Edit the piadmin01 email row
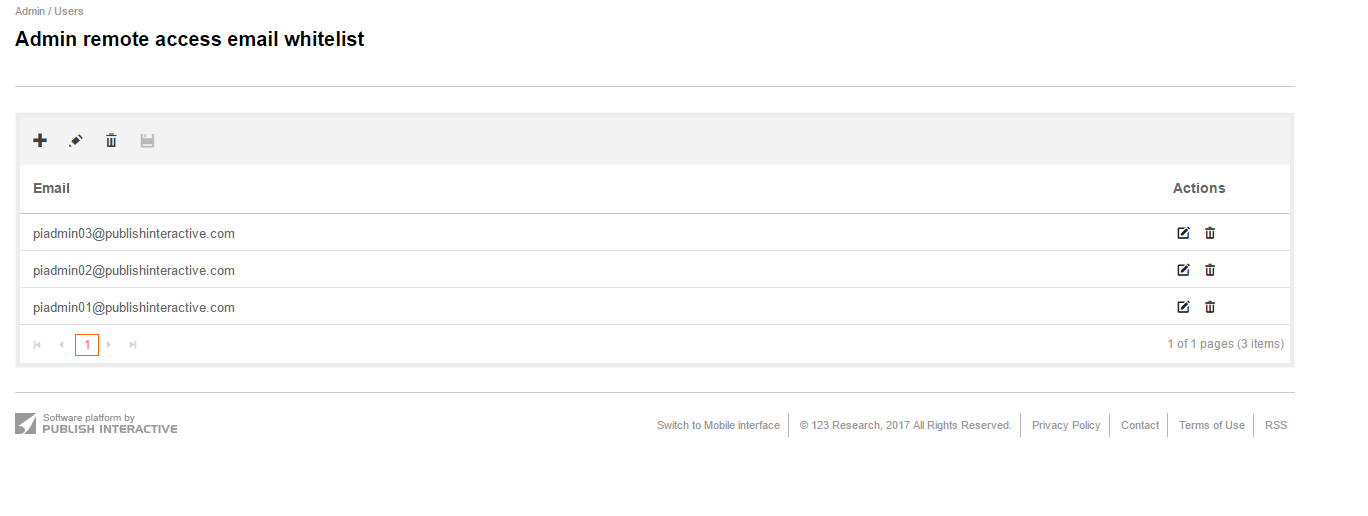Screen dimensions: 1368x516 1183,307
